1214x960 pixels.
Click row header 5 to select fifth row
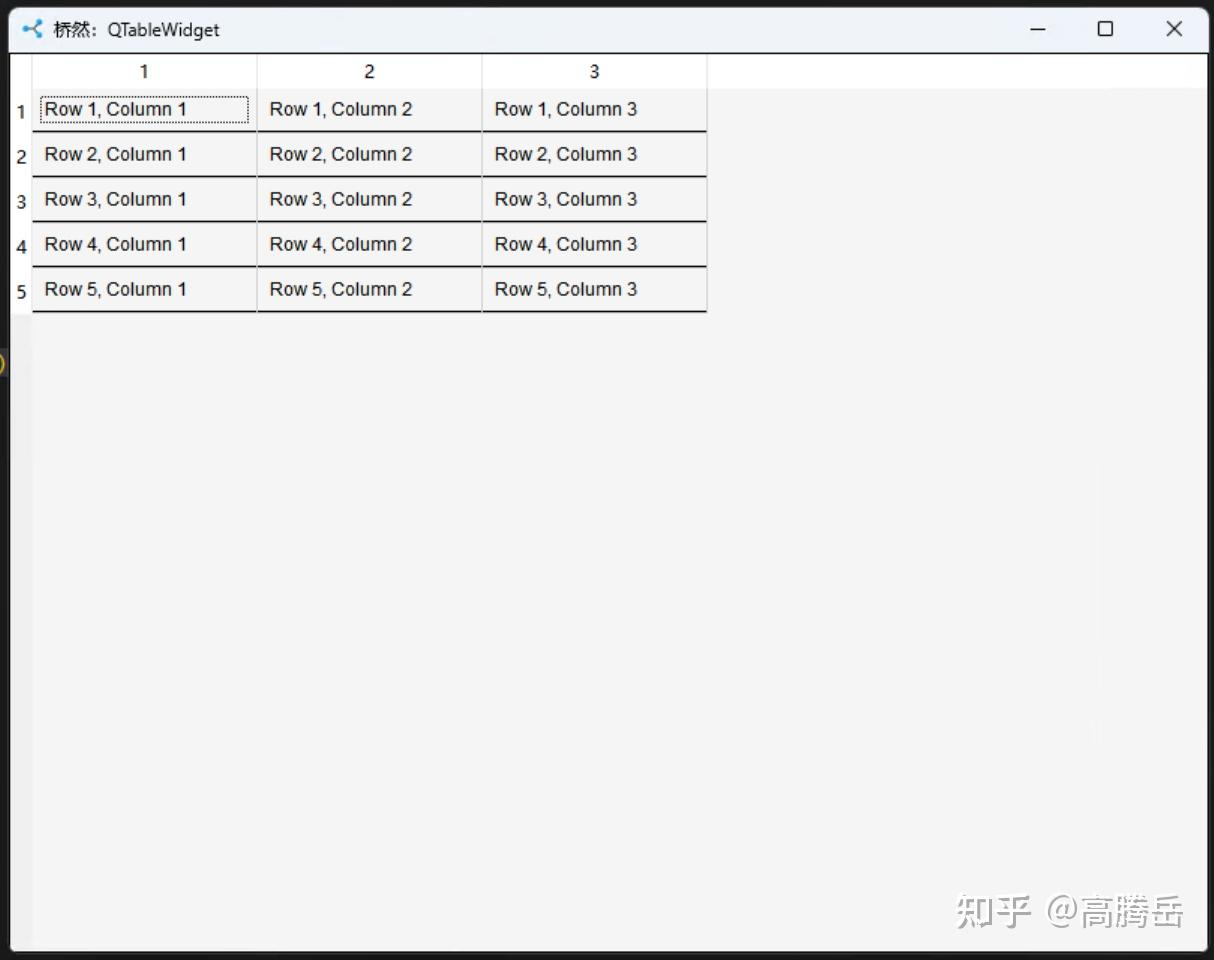point(21,291)
